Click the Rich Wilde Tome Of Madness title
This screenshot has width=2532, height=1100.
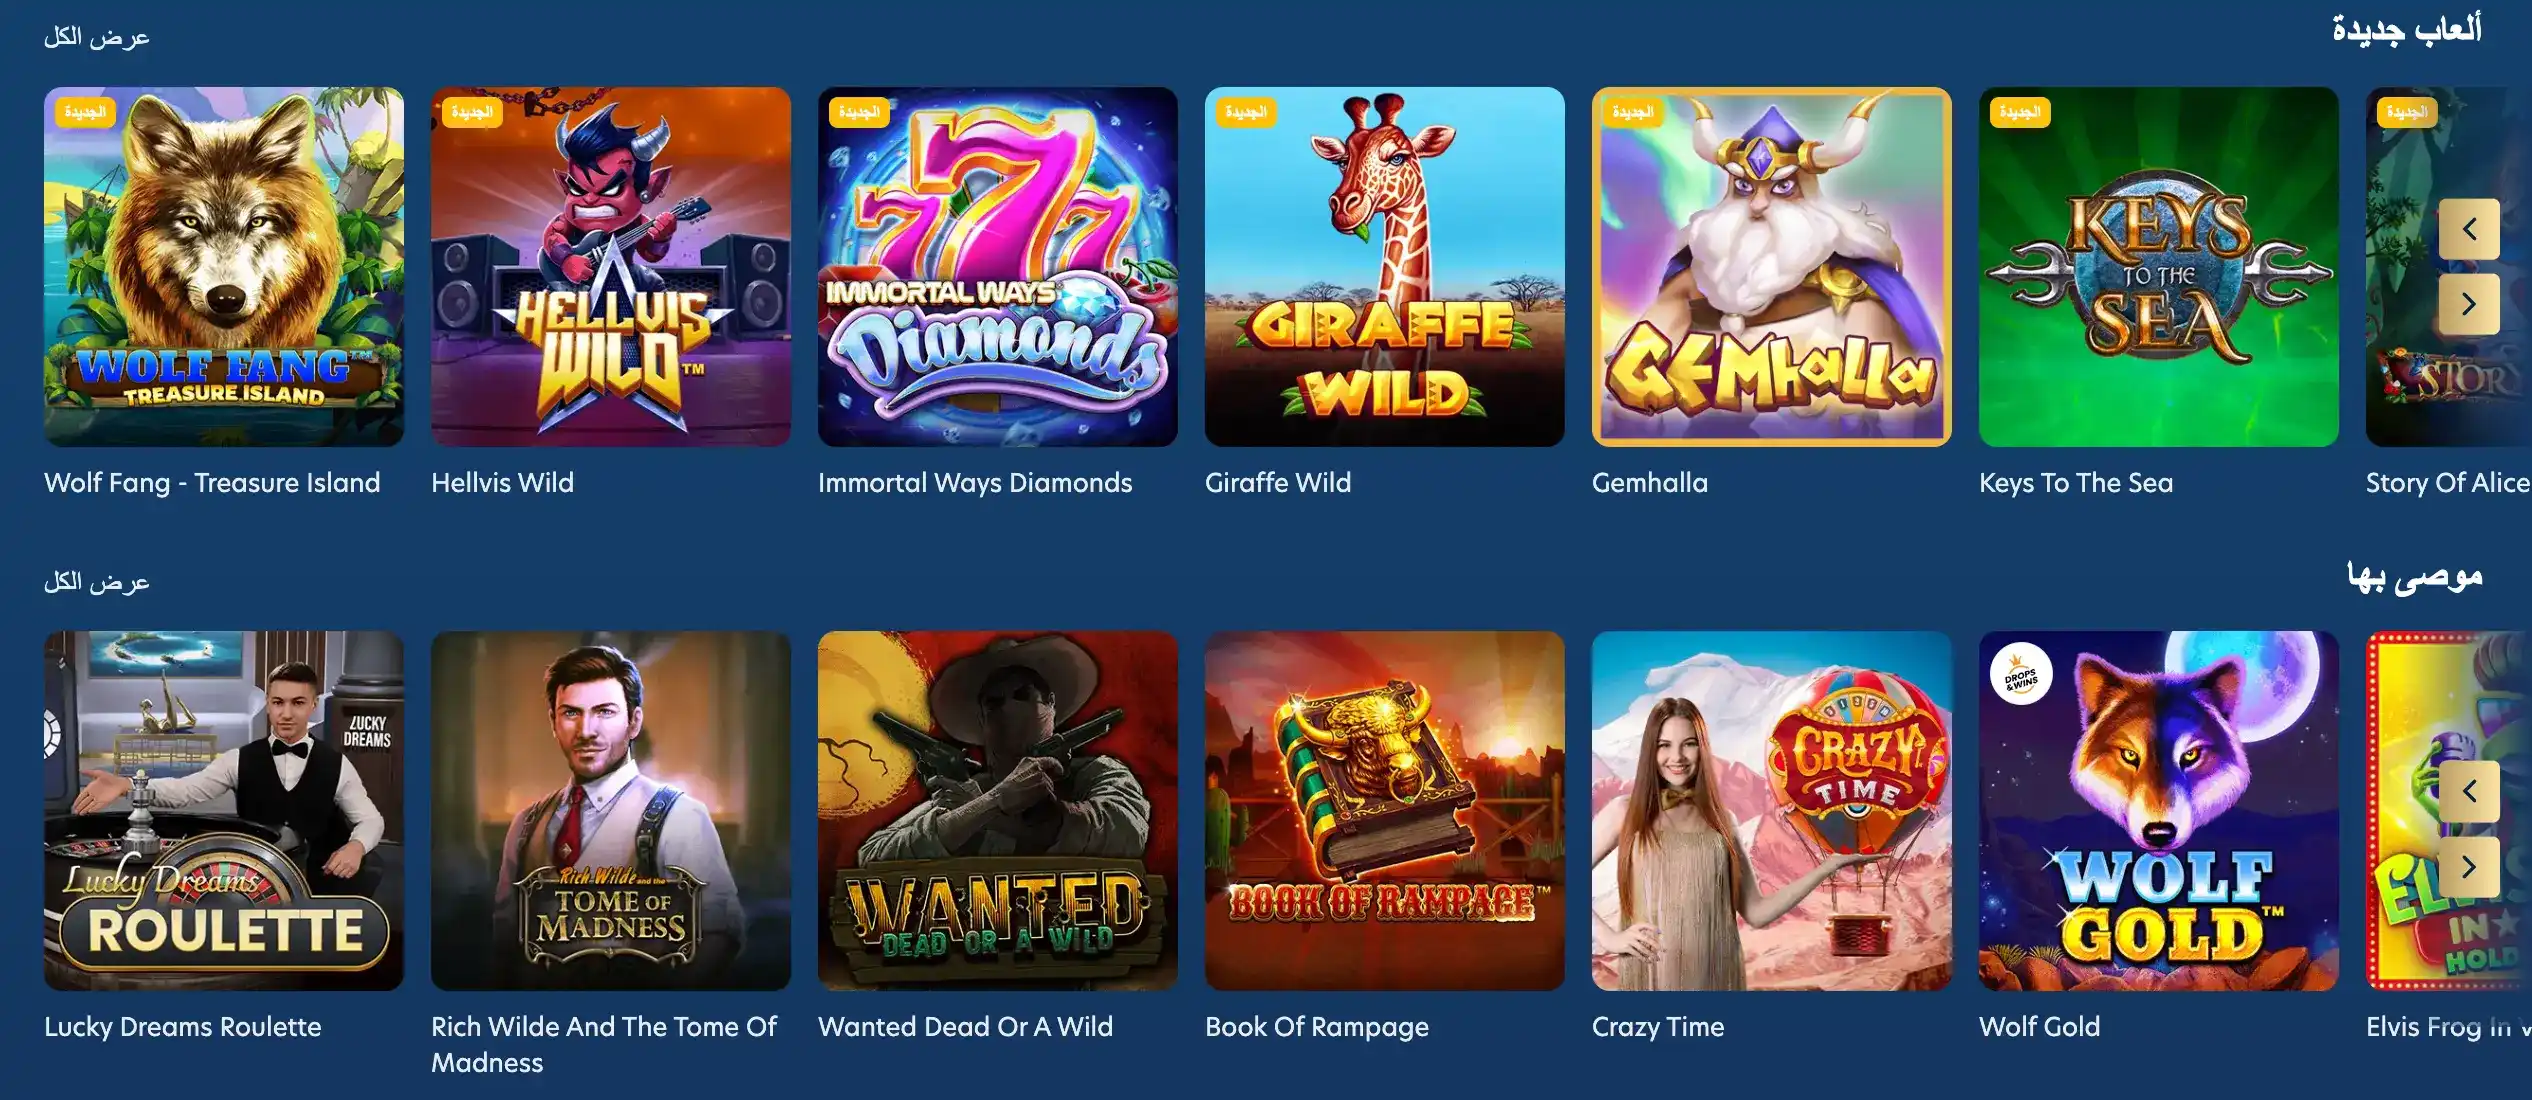click(604, 1045)
